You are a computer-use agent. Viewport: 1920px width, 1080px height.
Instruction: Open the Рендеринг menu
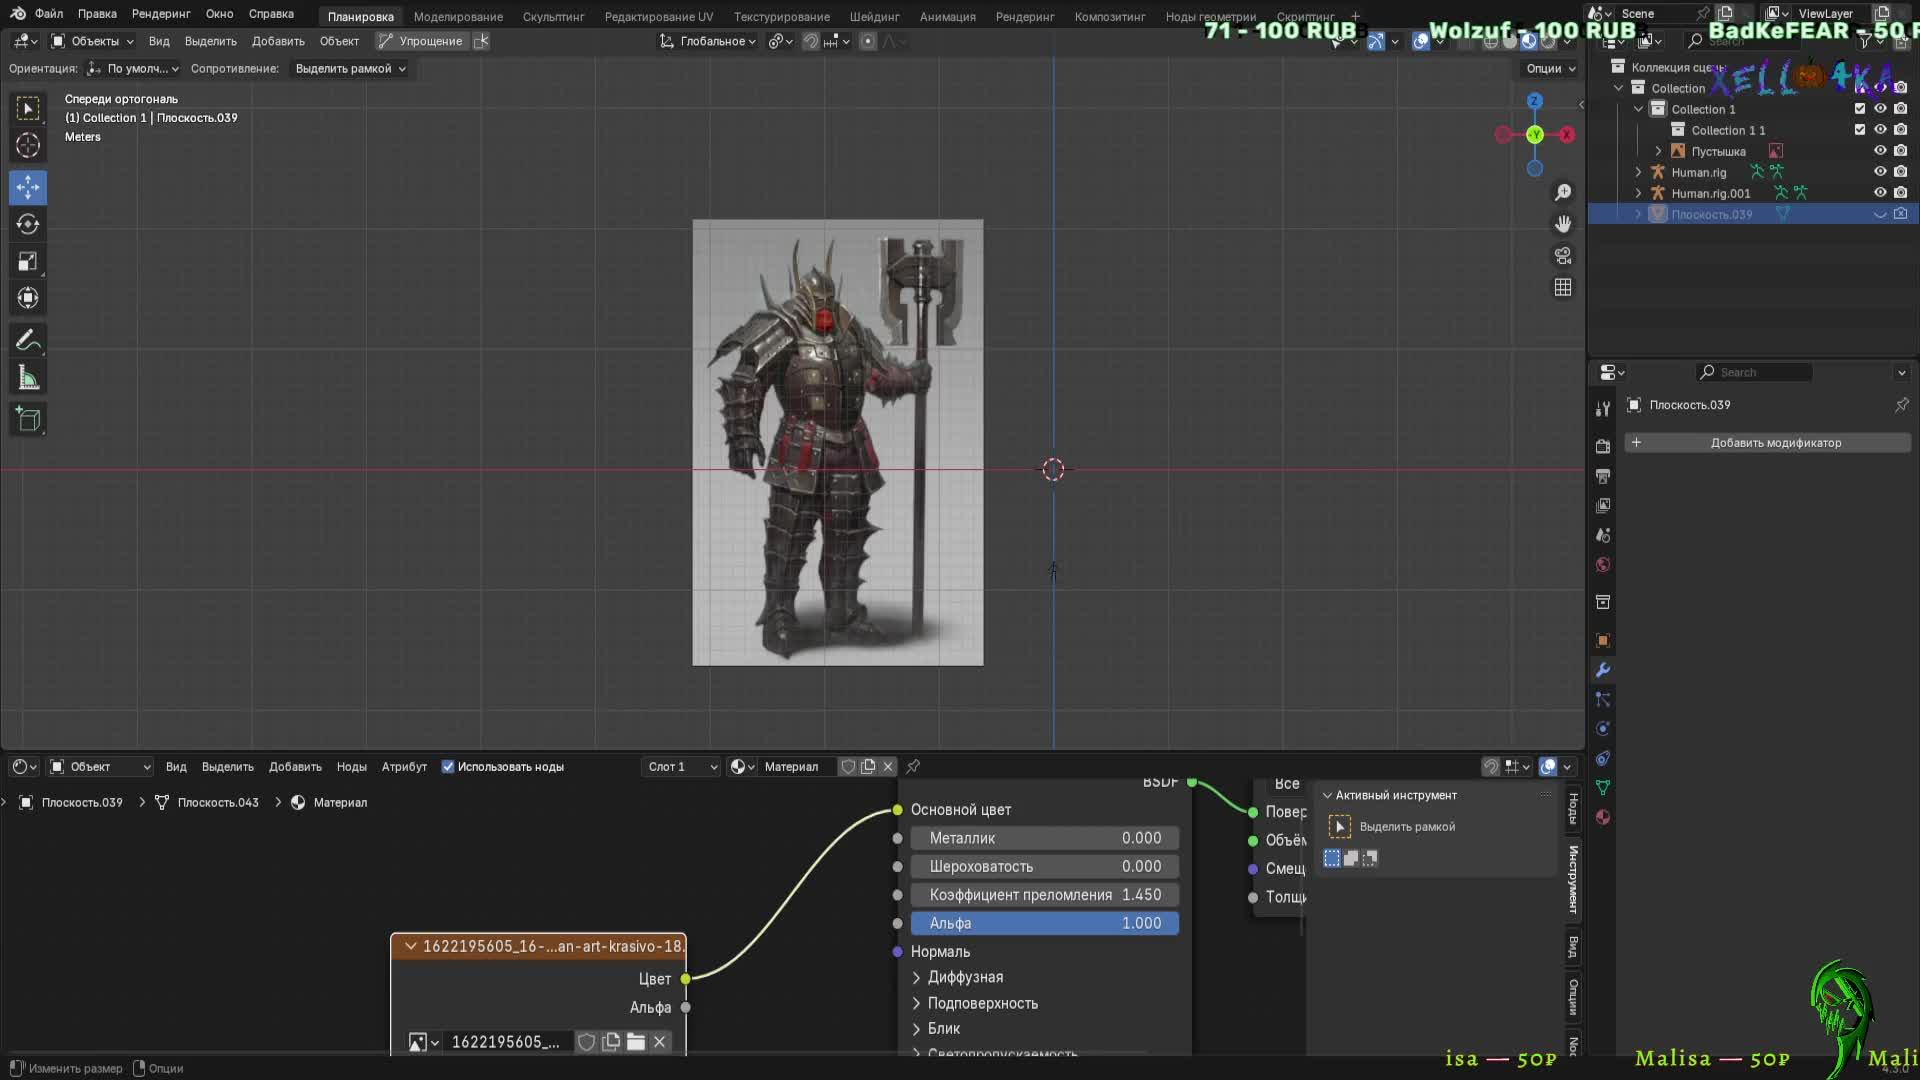[x=161, y=14]
